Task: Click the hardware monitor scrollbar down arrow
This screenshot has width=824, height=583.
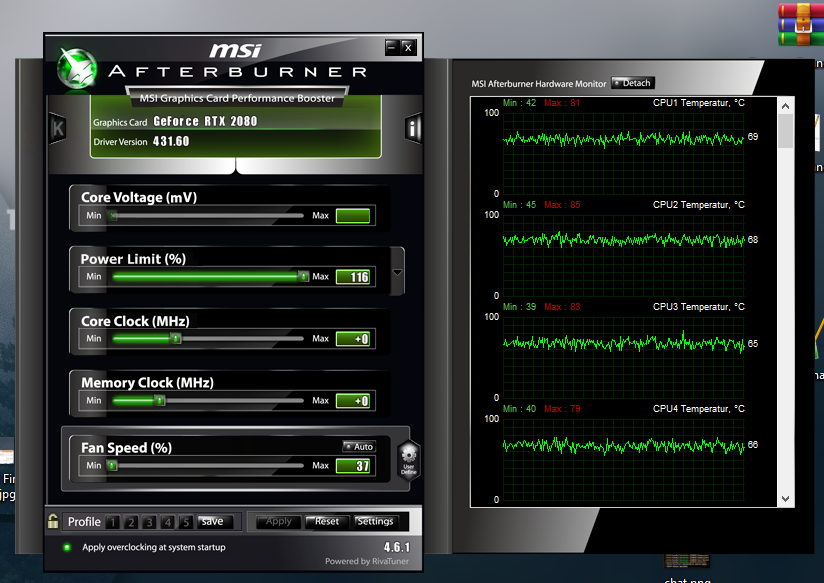Action: coord(785,499)
